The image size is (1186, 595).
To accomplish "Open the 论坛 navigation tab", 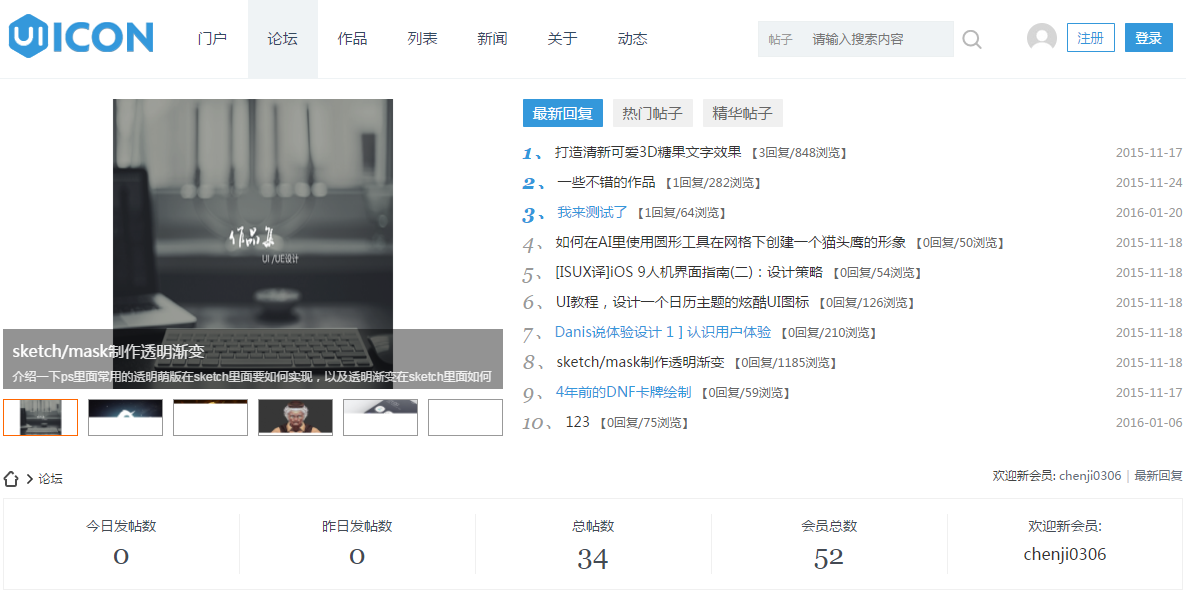I will pyautogui.click(x=282, y=39).
